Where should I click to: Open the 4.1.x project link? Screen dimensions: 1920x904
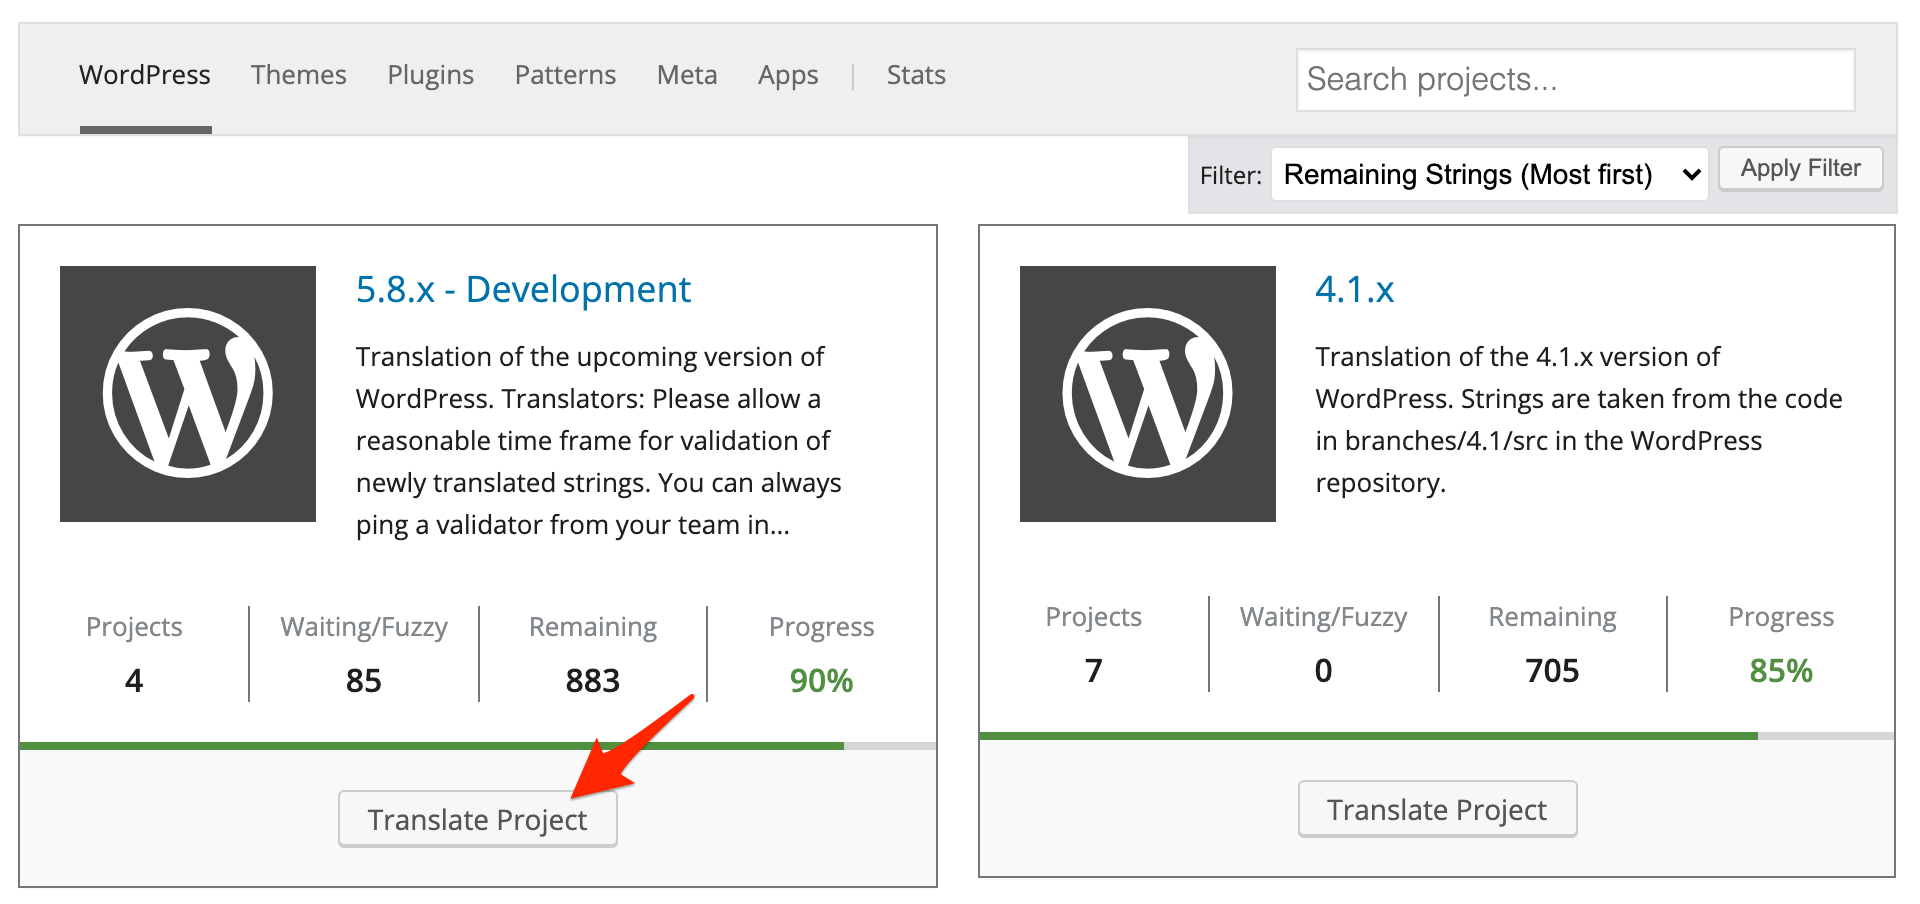[x=1354, y=290]
